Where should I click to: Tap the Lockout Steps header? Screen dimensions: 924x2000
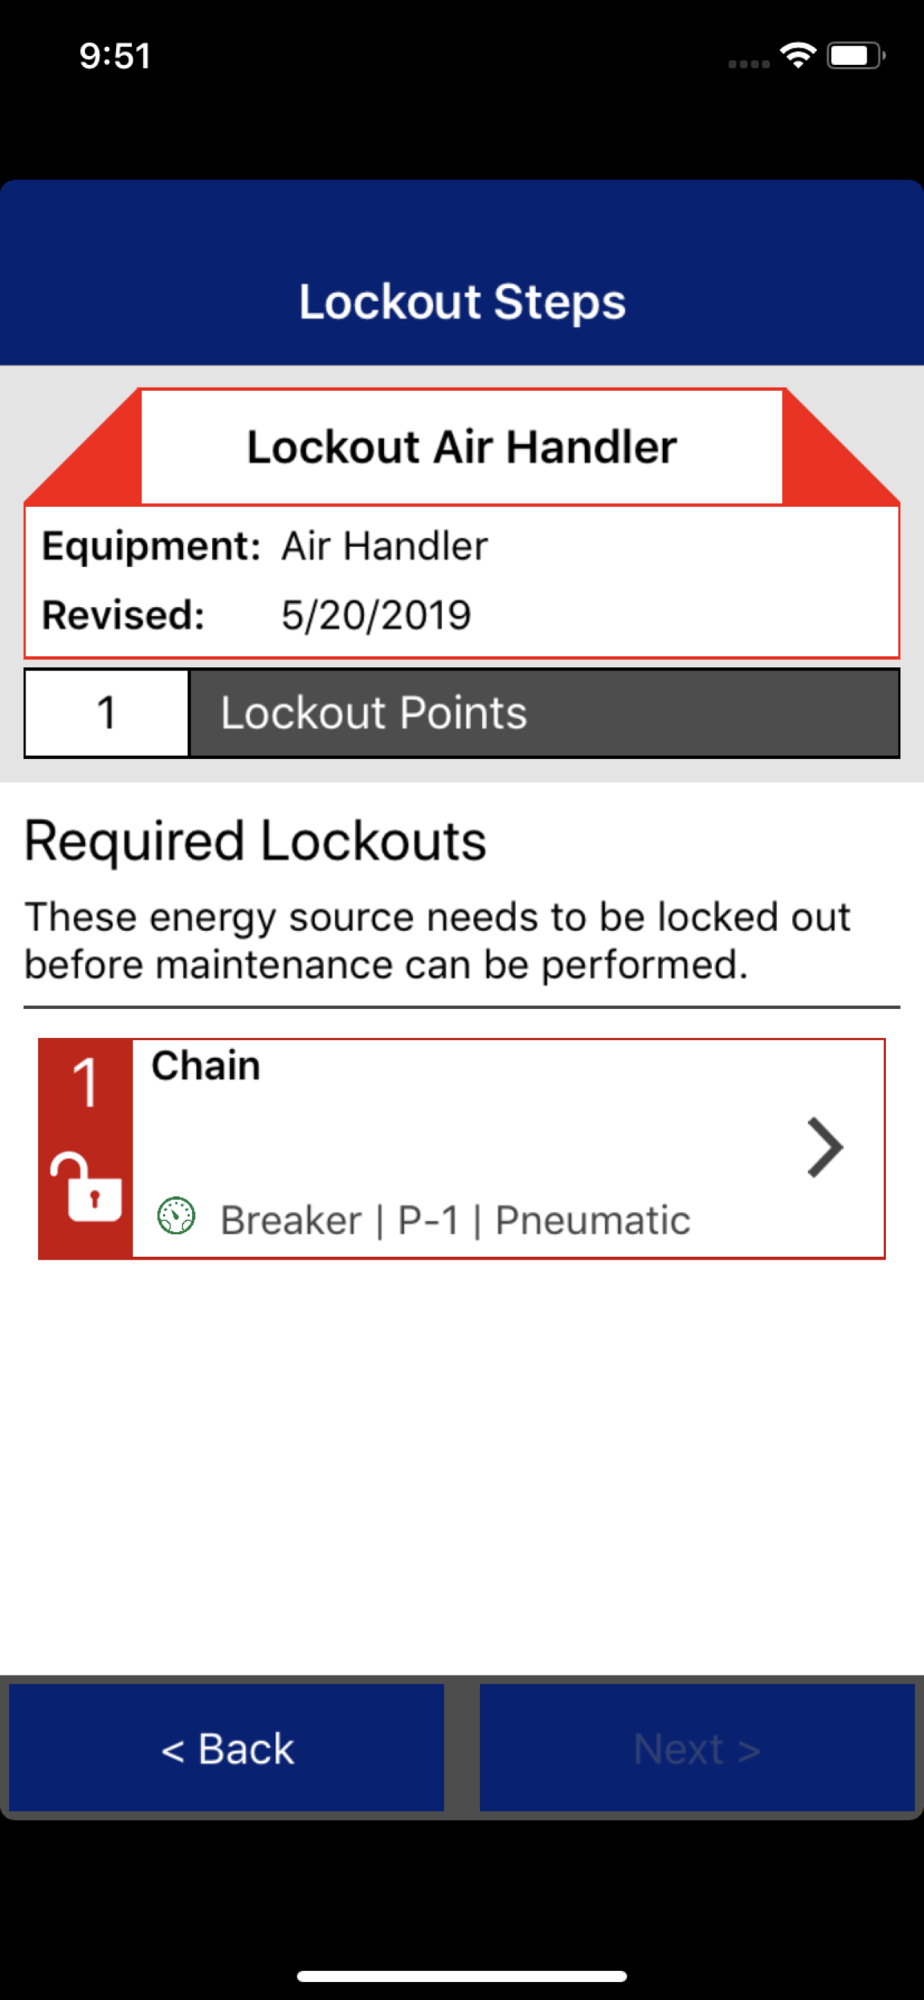tap(462, 302)
